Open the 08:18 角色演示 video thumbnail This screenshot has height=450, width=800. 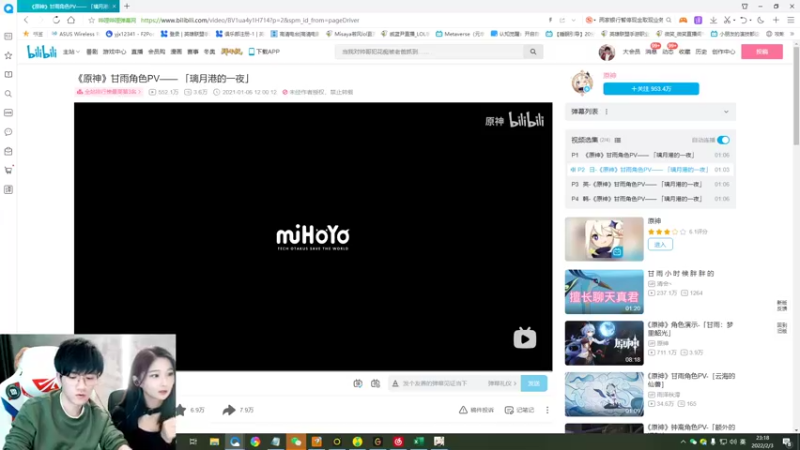604,343
